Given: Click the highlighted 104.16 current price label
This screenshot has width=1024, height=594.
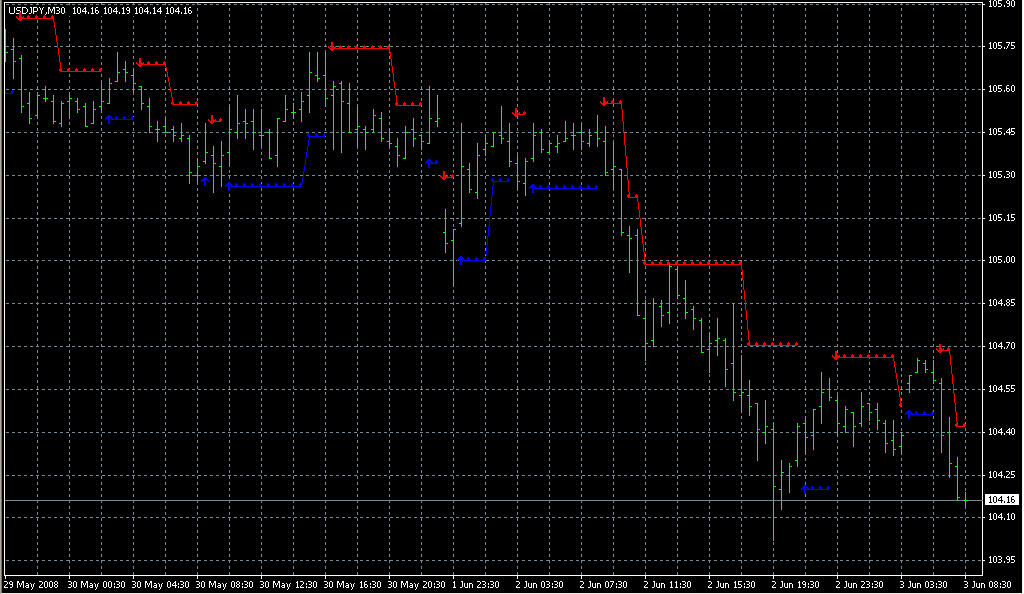Looking at the screenshot, I should coord(1001,499).
